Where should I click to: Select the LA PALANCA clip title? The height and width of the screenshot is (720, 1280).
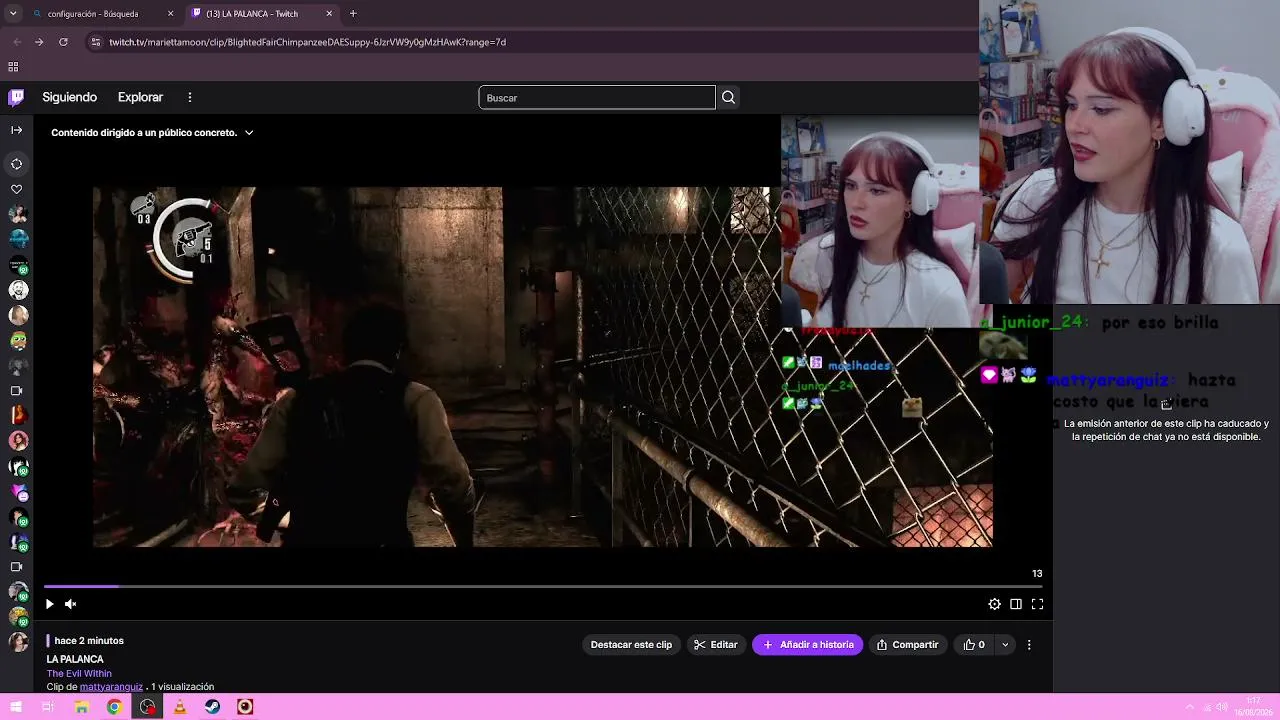tap(75, 659)
